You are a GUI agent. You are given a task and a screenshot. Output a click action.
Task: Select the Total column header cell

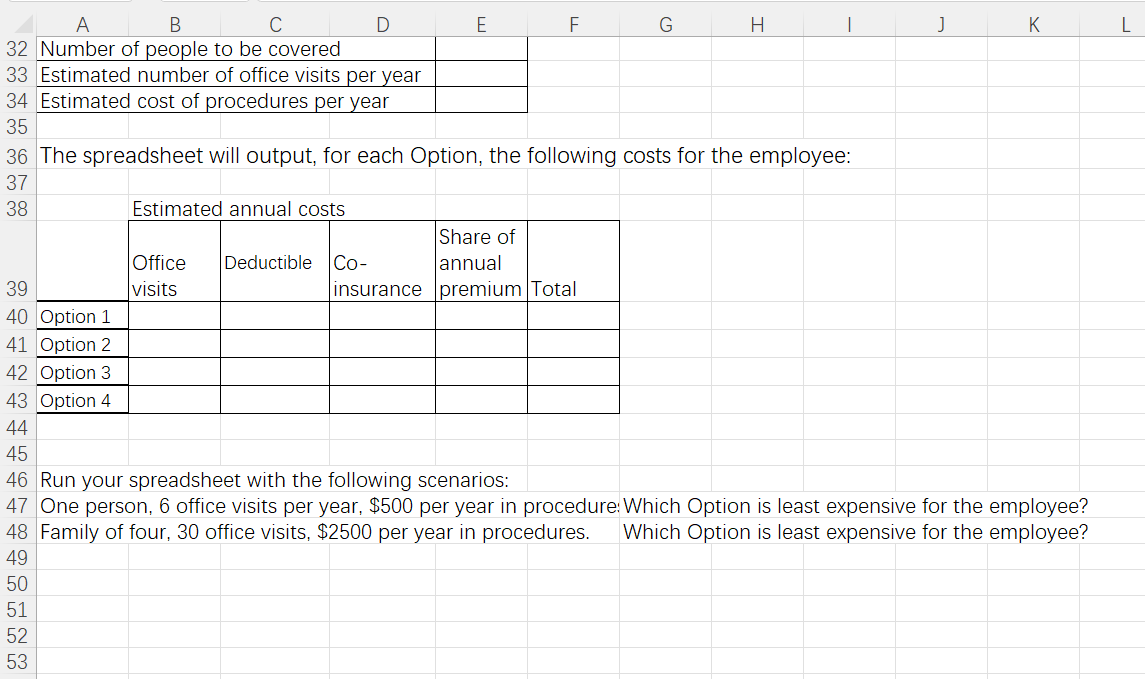(x=573, y=262)
